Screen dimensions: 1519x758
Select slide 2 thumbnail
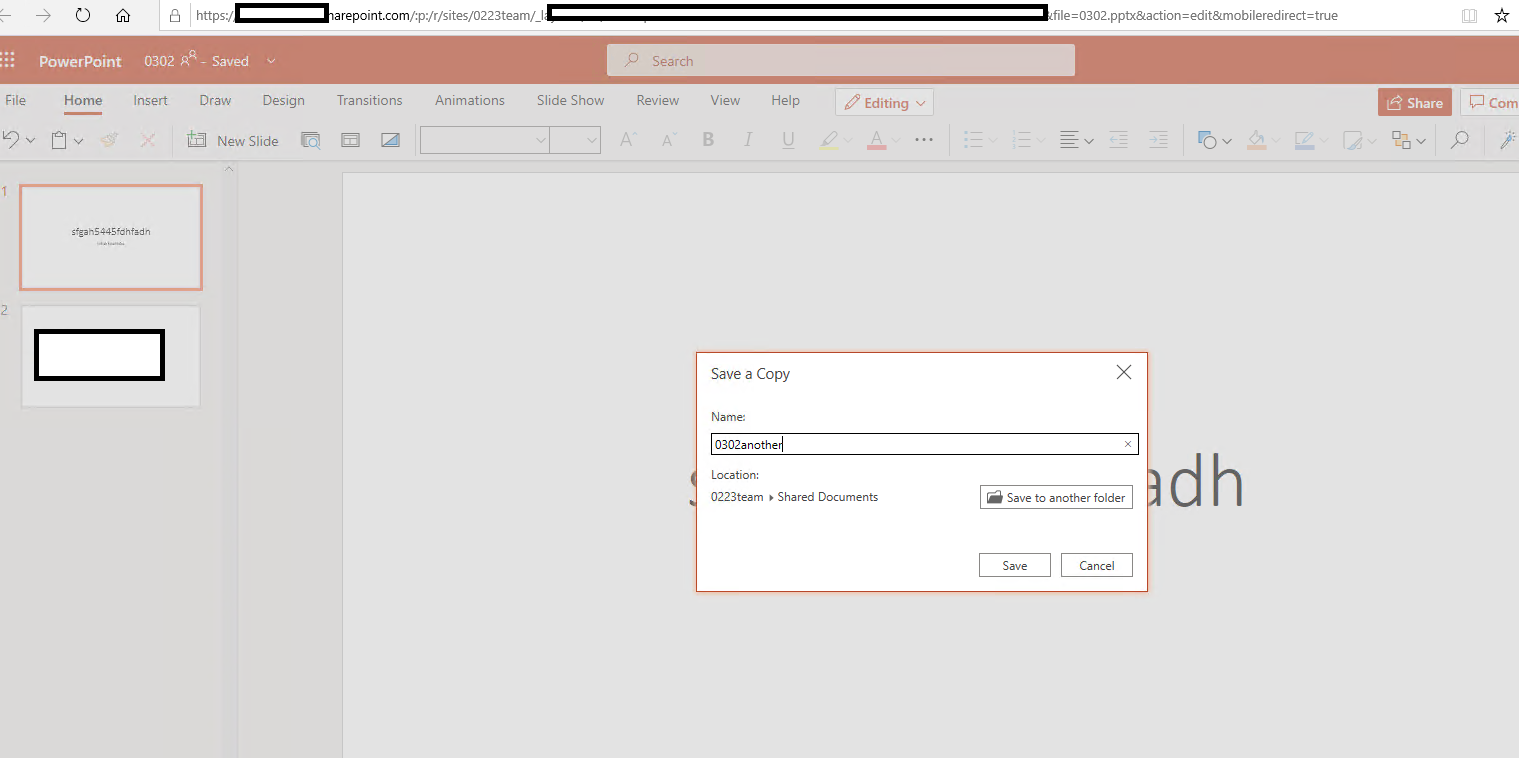[x=110, y=355]
